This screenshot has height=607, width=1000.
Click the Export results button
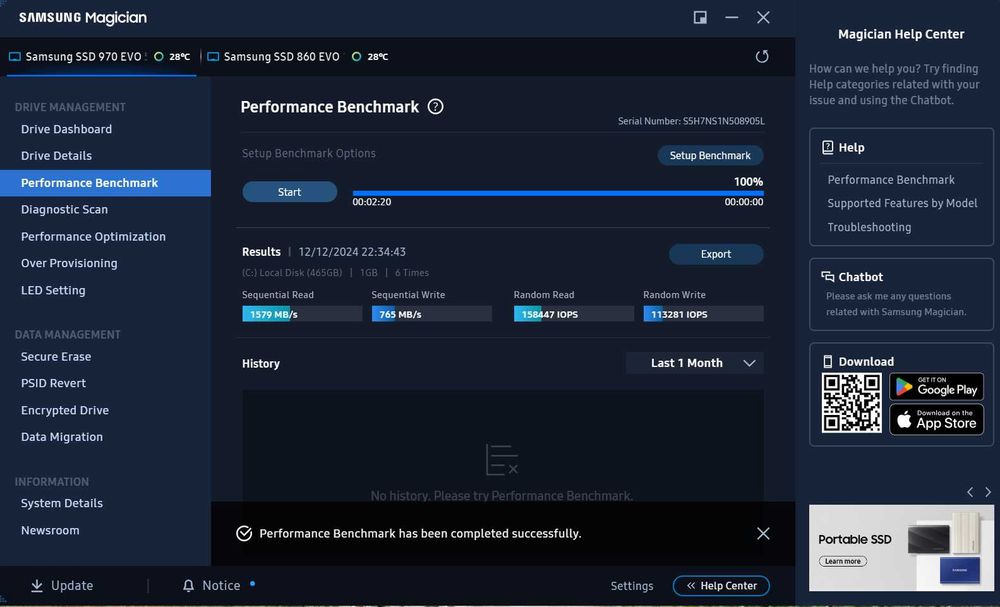716,254
